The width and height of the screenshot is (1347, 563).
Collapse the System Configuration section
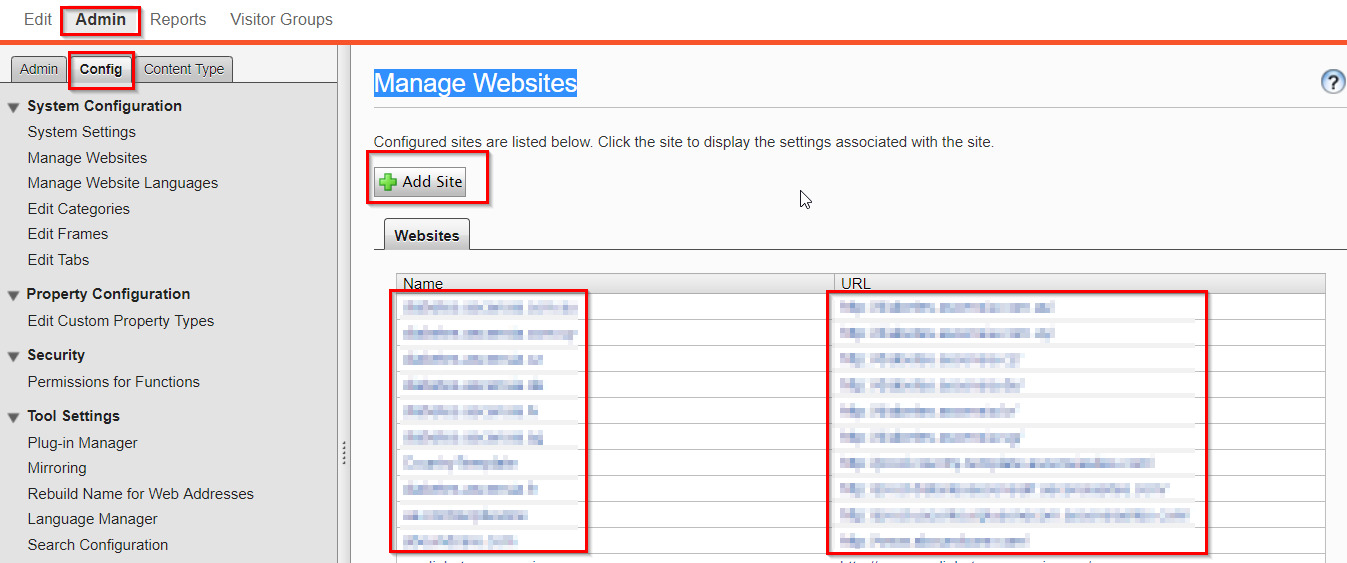tap(14, 107)
